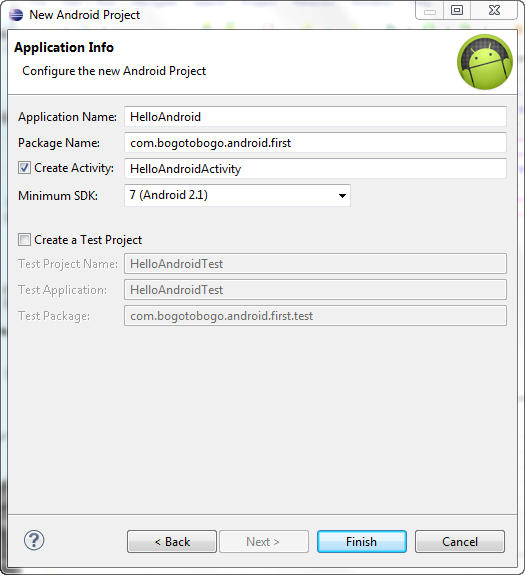The height and width of the screenshot is (575, 525).
Task: Maximize the New Android Project window
Action: click(x=457, y=11)
